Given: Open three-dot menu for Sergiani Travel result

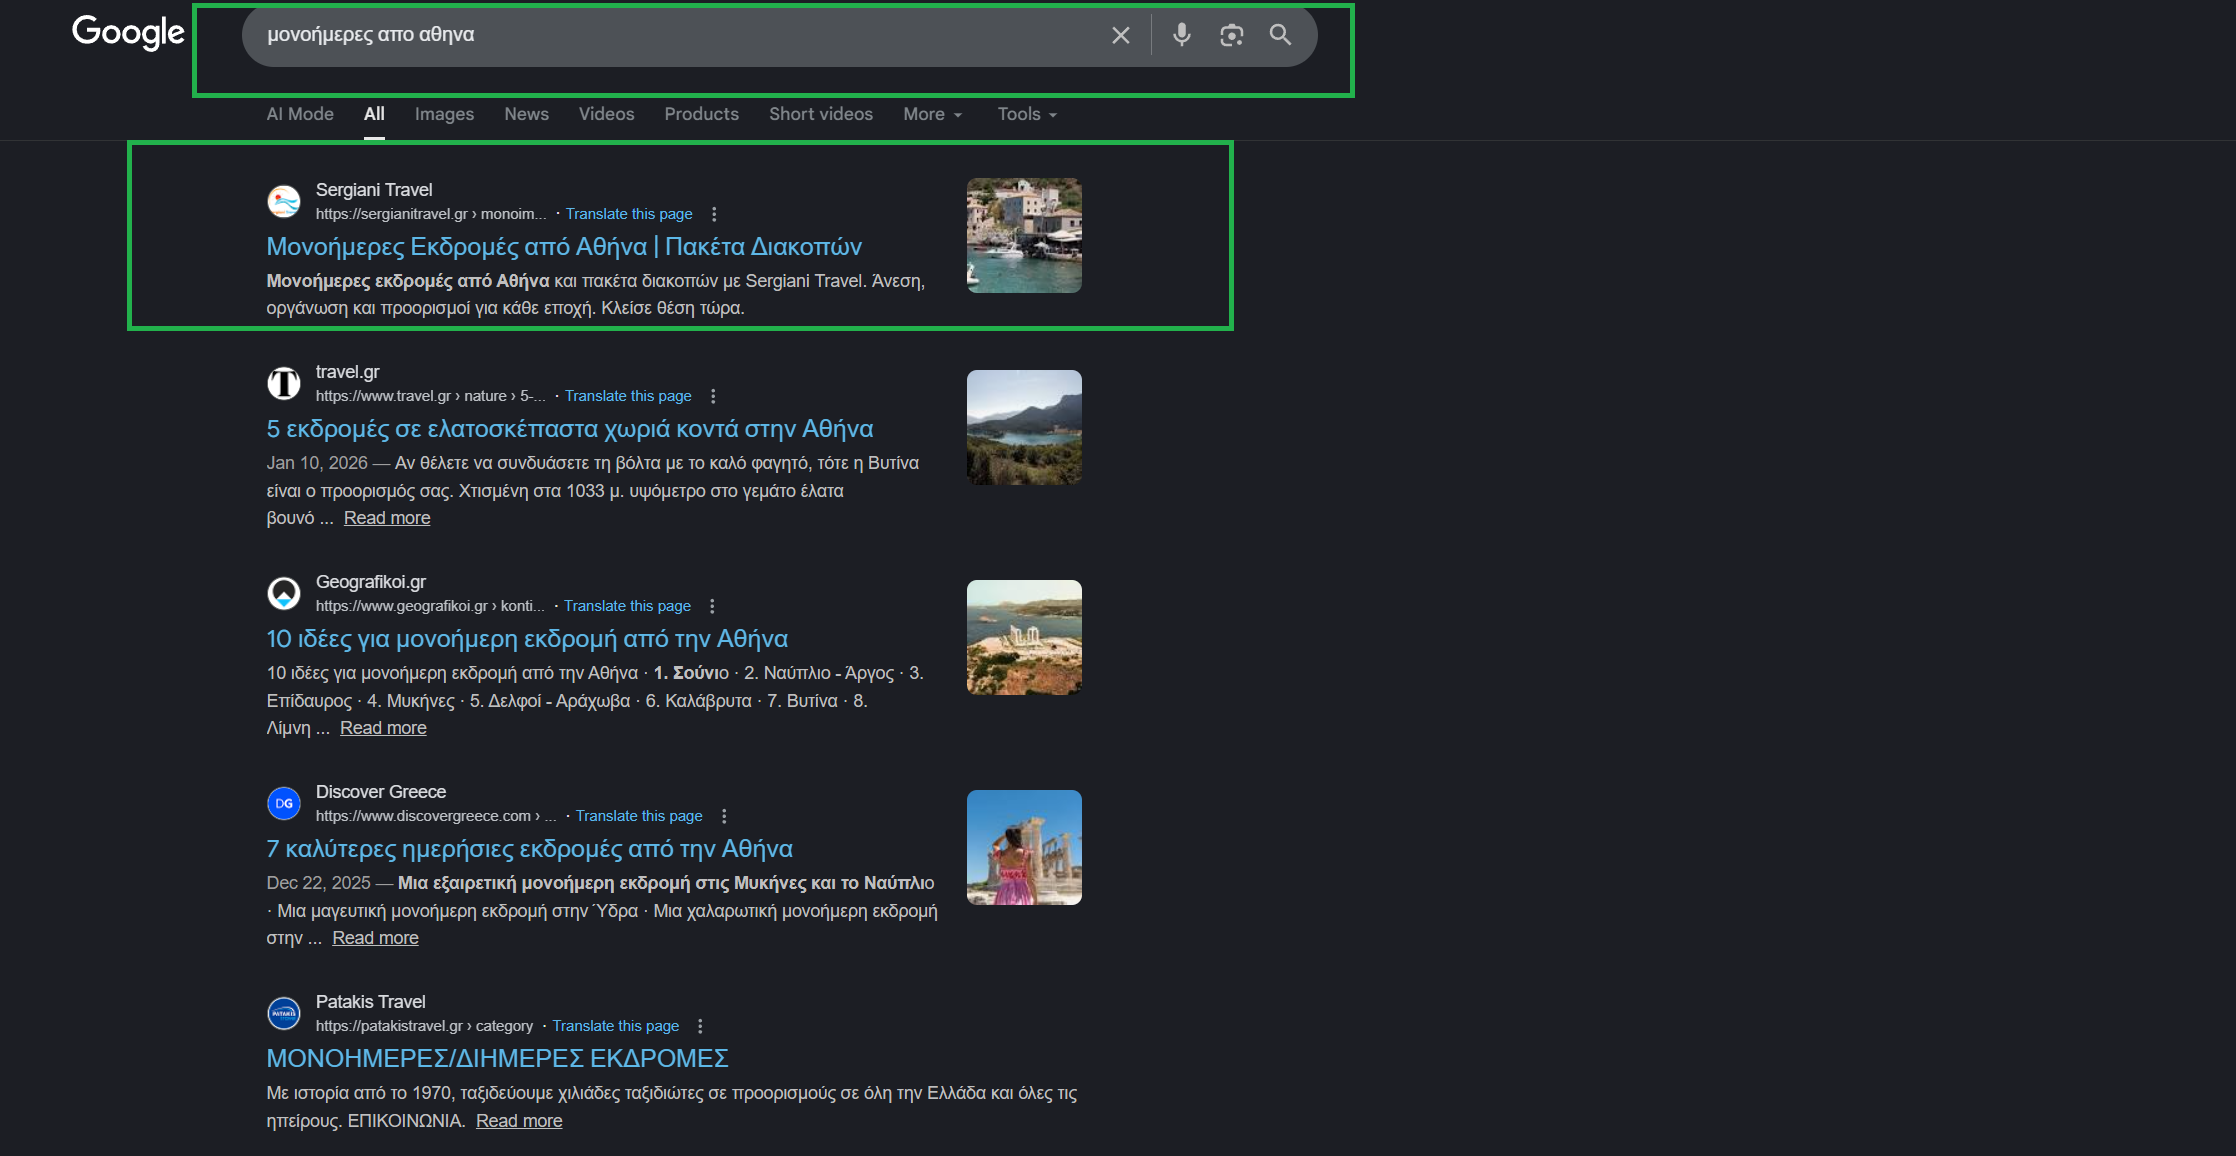Looking at the screenshot, I should (714, 214).
